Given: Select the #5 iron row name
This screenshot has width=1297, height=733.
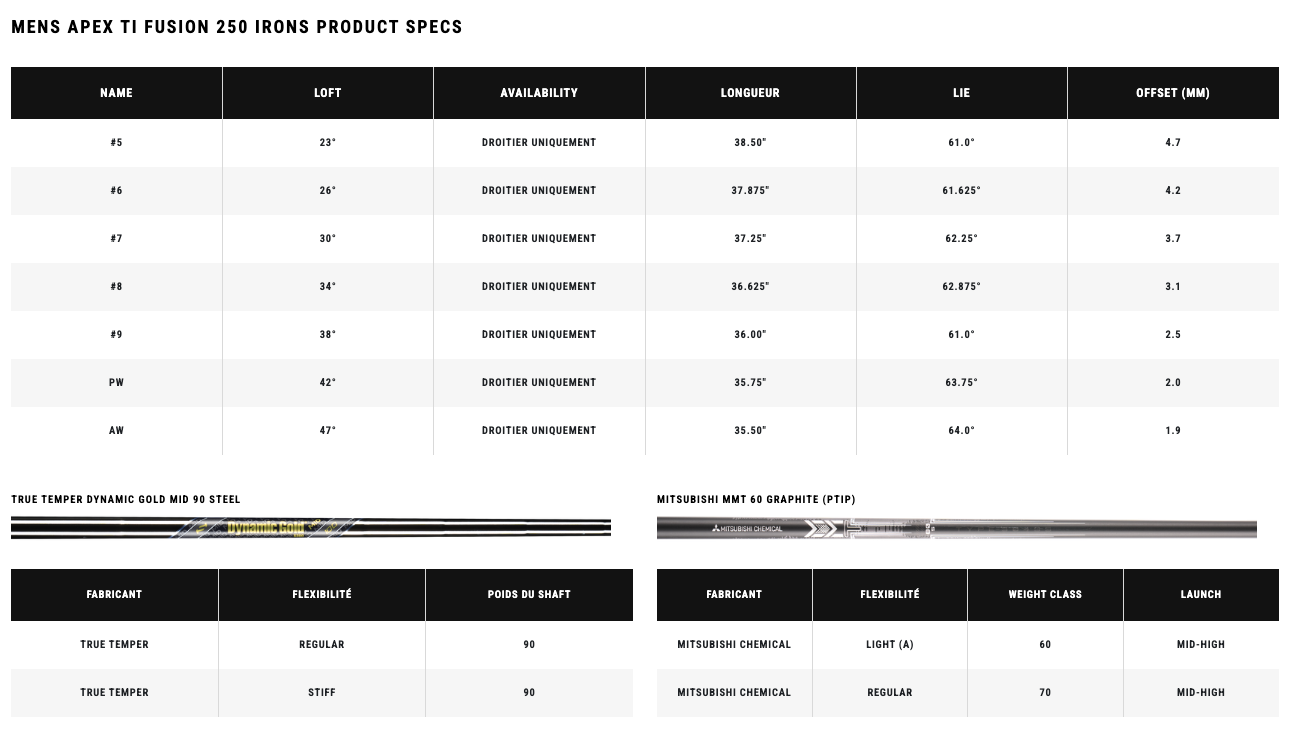Looking at the screenshot, I should [x=116, y=143].
